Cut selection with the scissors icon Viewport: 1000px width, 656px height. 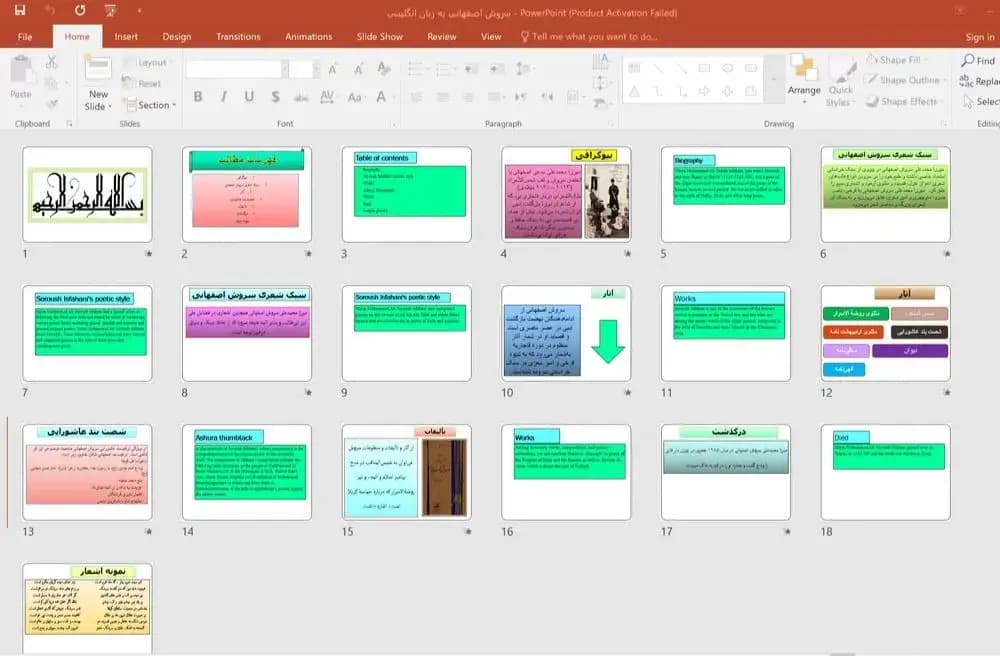click(x=52, y=62)
